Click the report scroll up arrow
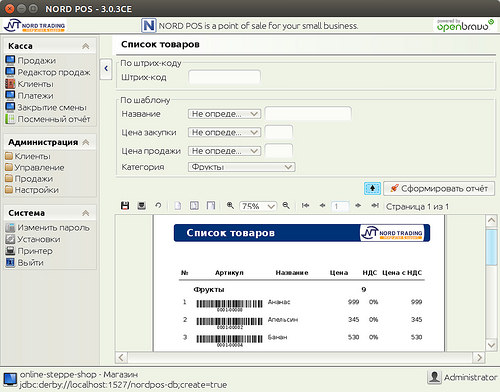 pos(491,220)
